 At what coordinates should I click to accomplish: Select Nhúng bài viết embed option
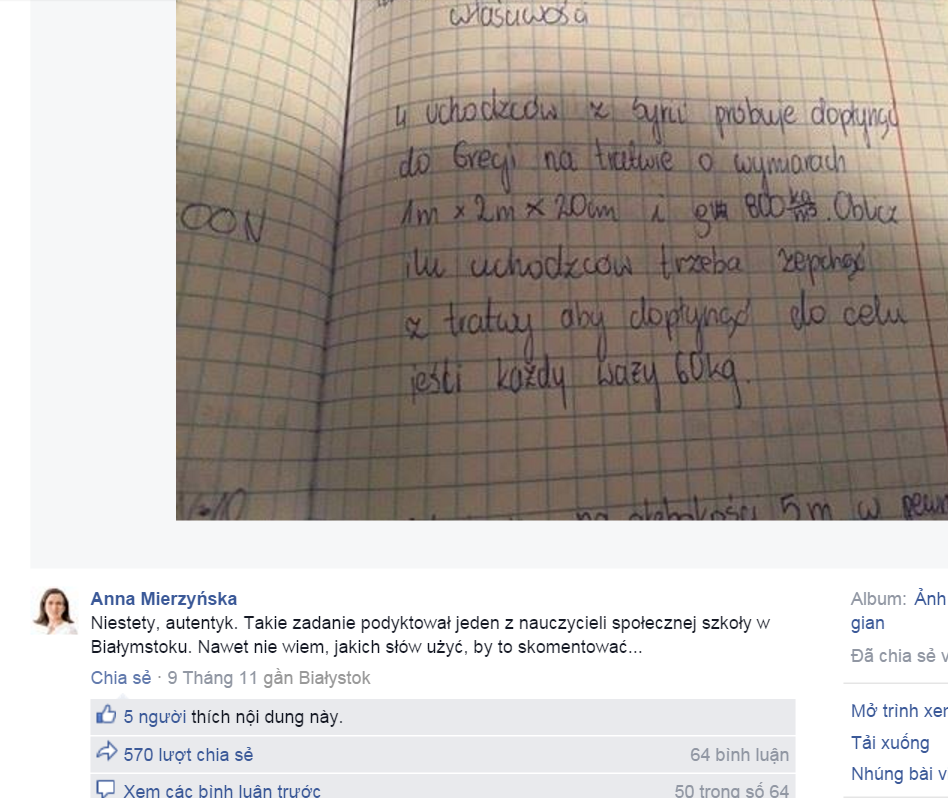tap(899, 774)
